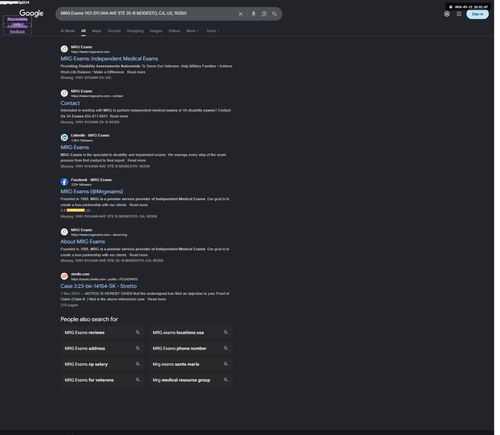Click the Google logo
Screen dimensions: 500x435
point(31,13)
